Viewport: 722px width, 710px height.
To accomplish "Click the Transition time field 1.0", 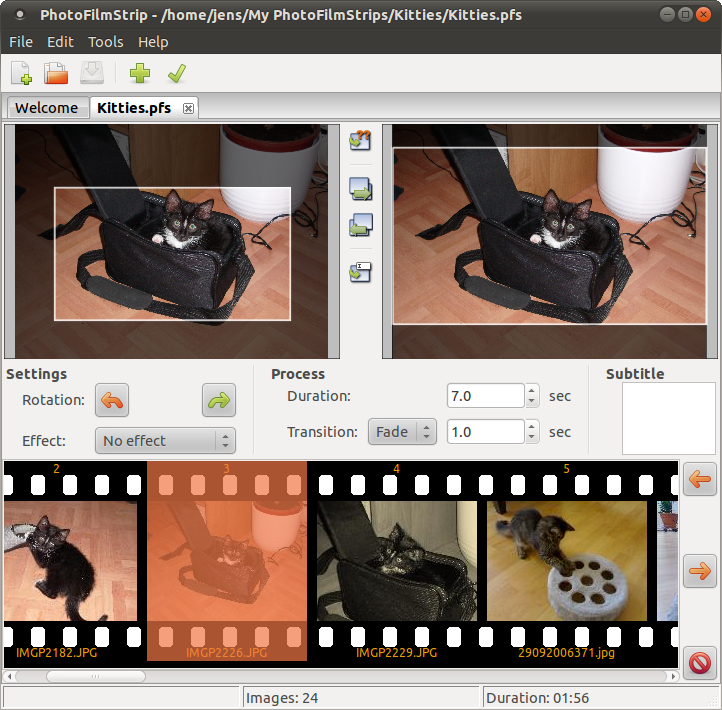I will point(485,432).
